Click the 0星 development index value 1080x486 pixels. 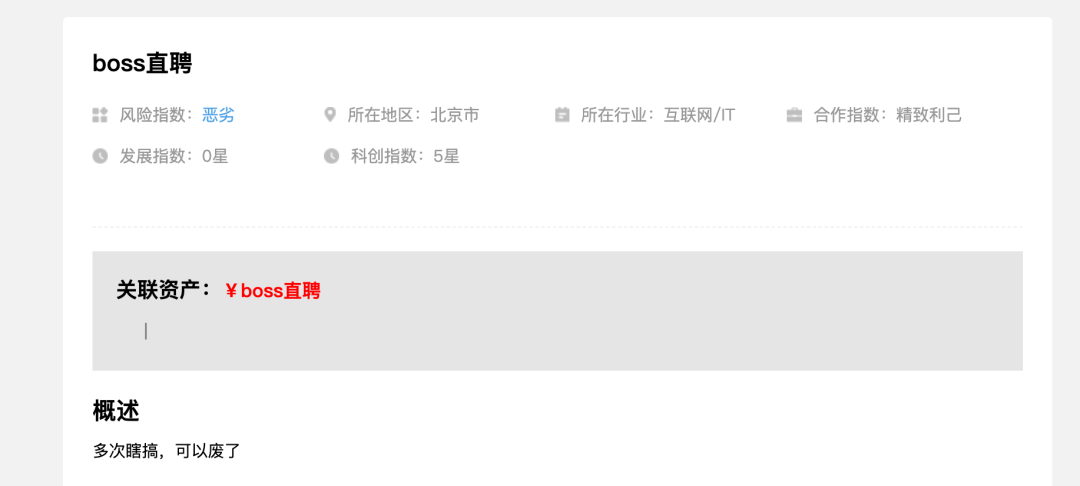pyautogui.click(x=215, y=156)
